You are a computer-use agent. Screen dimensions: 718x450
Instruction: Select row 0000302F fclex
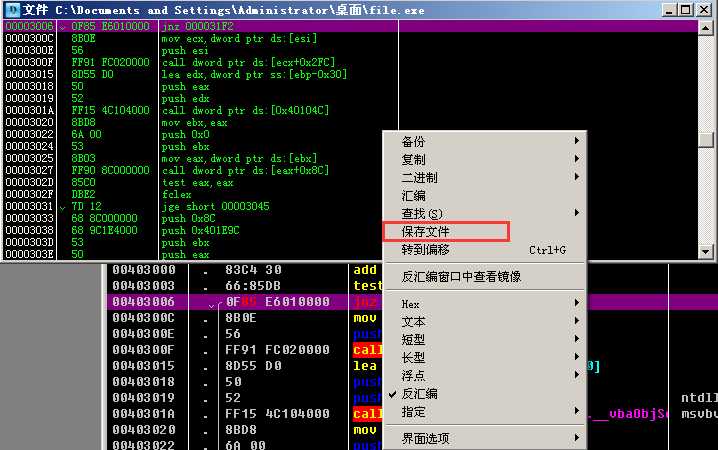point(350,194)
